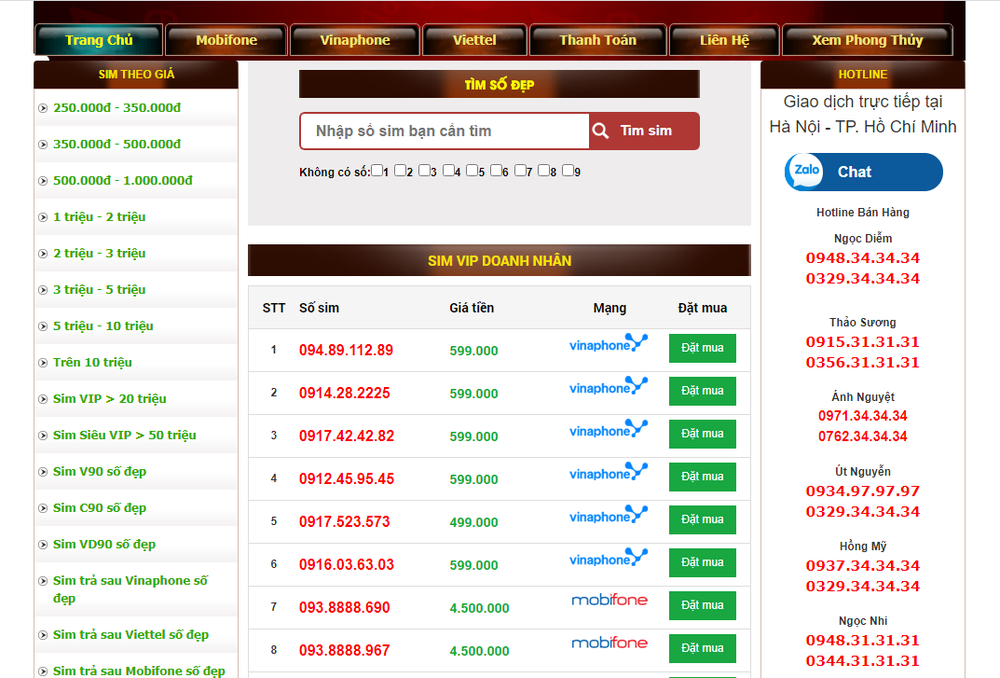Click hotline number 0948.34.34.34
Viewport: 1000px width, 678px height.
click(862, 258)
